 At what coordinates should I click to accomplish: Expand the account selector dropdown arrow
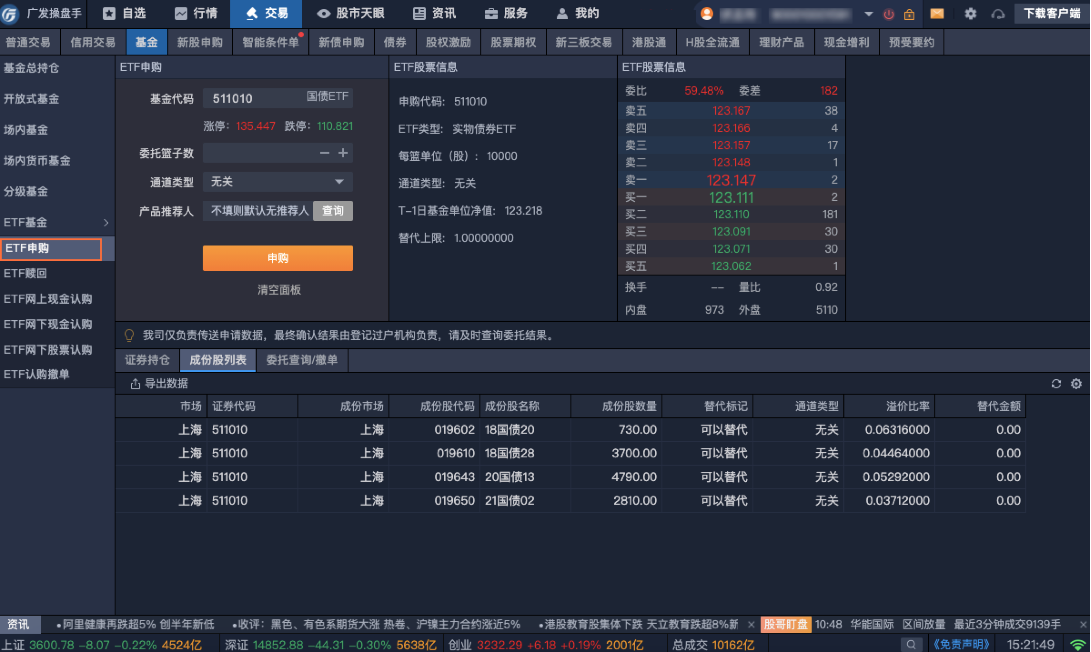coord(868,14)
